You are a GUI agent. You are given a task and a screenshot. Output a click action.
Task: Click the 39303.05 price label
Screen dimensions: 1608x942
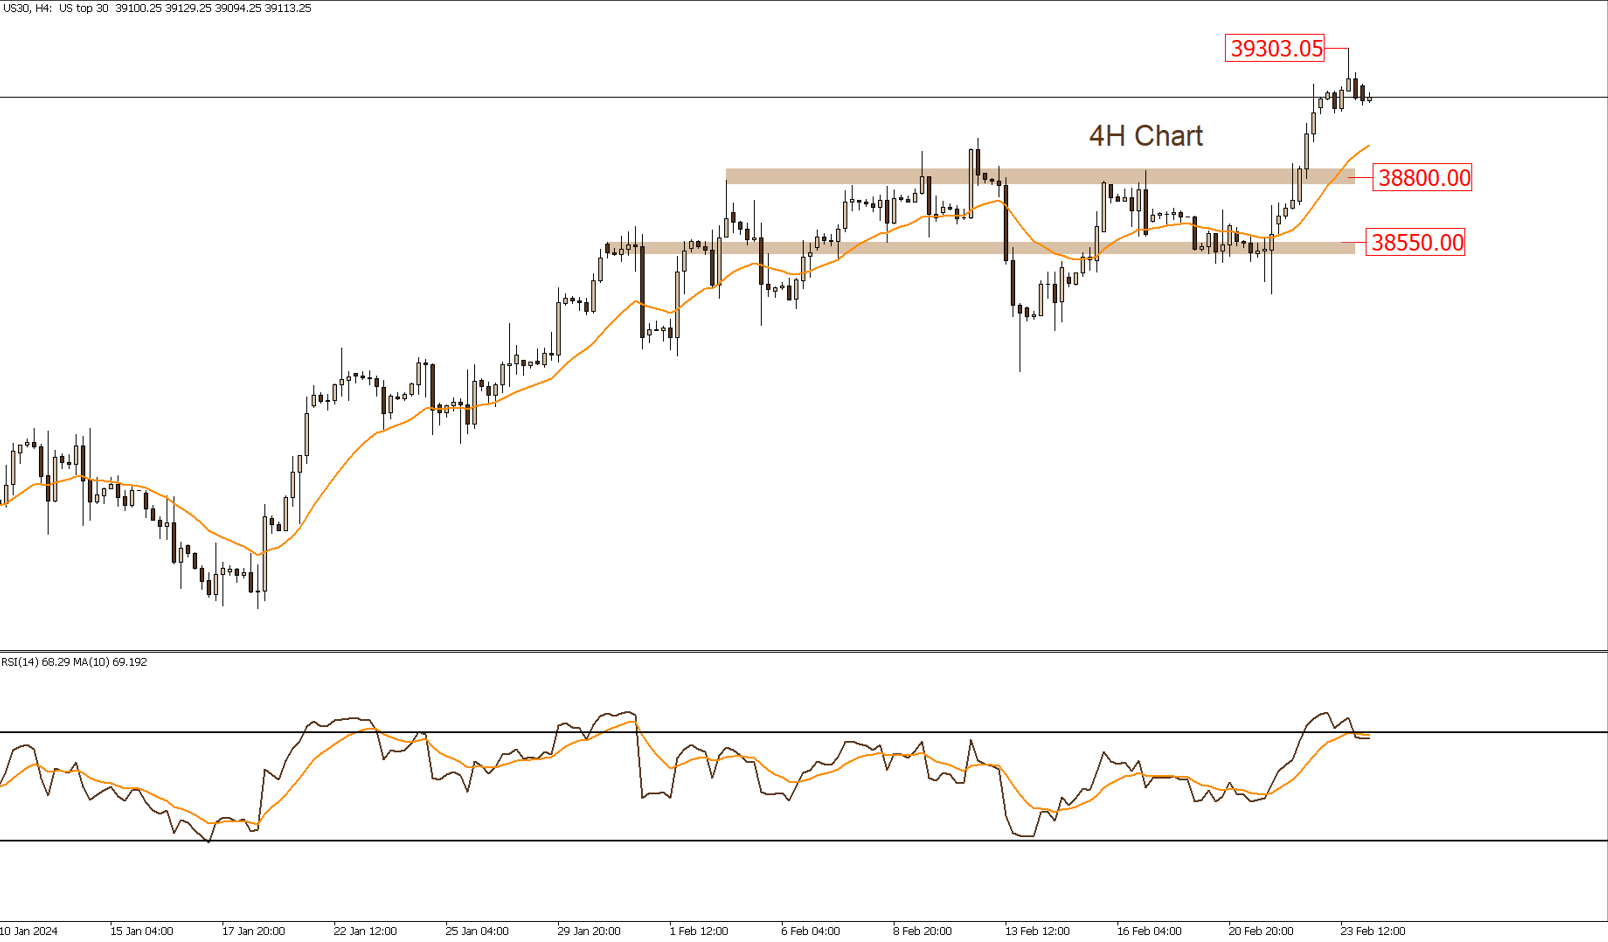(x=1275, y=48)
